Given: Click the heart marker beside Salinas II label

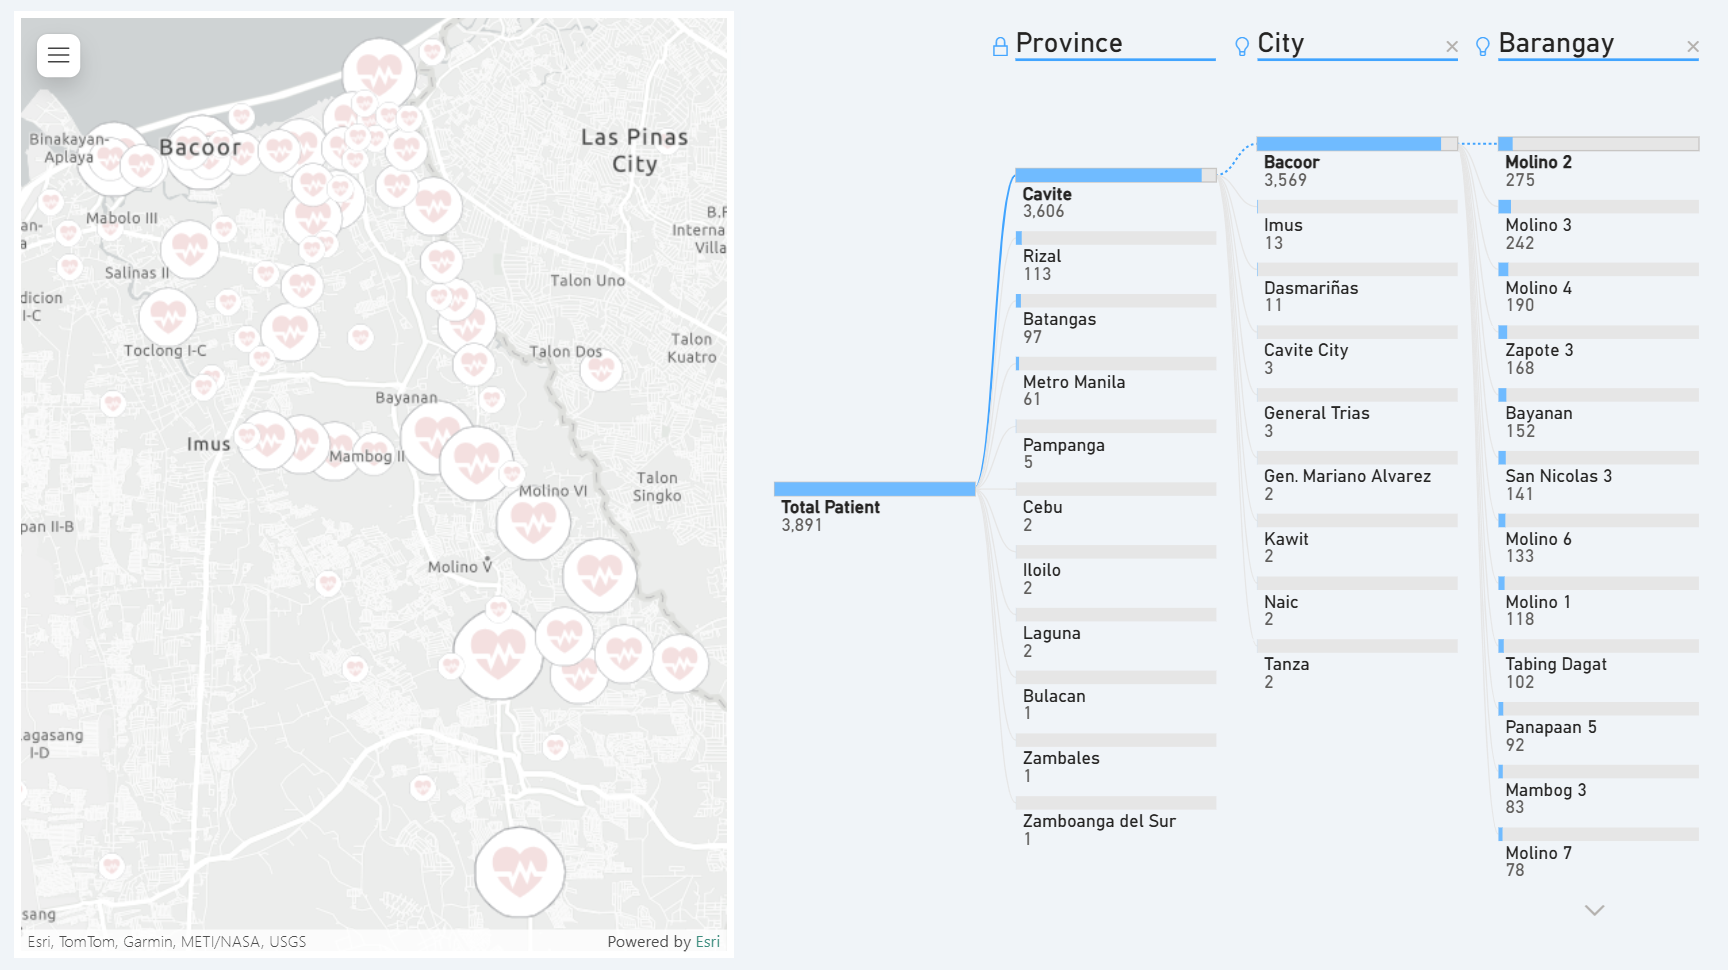Looking at the screenshot, I should tap(190, 248).
